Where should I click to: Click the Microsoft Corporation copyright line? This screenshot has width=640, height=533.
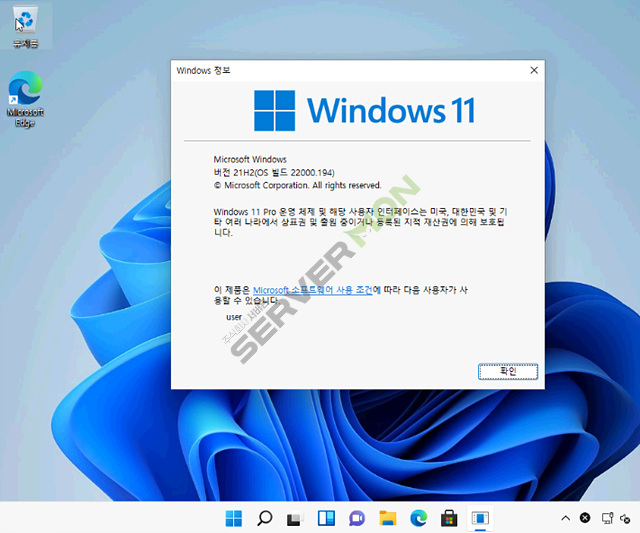[298, 185]
